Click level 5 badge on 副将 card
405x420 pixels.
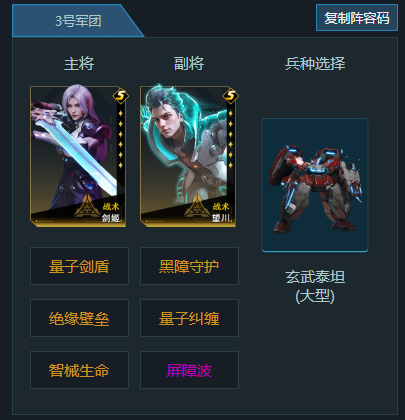231,96
